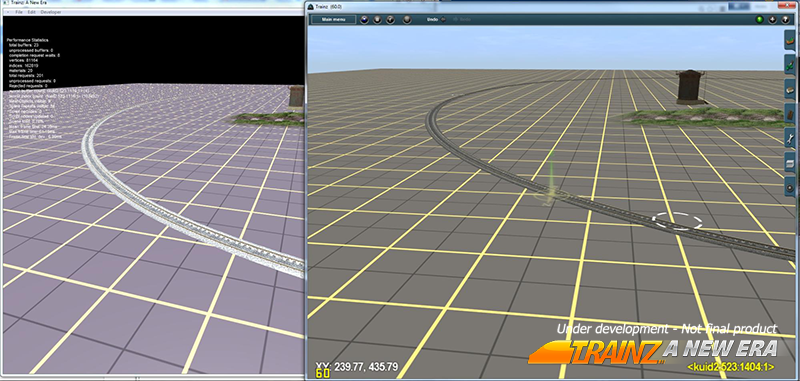Open the Edit menu in the left window

32,12
